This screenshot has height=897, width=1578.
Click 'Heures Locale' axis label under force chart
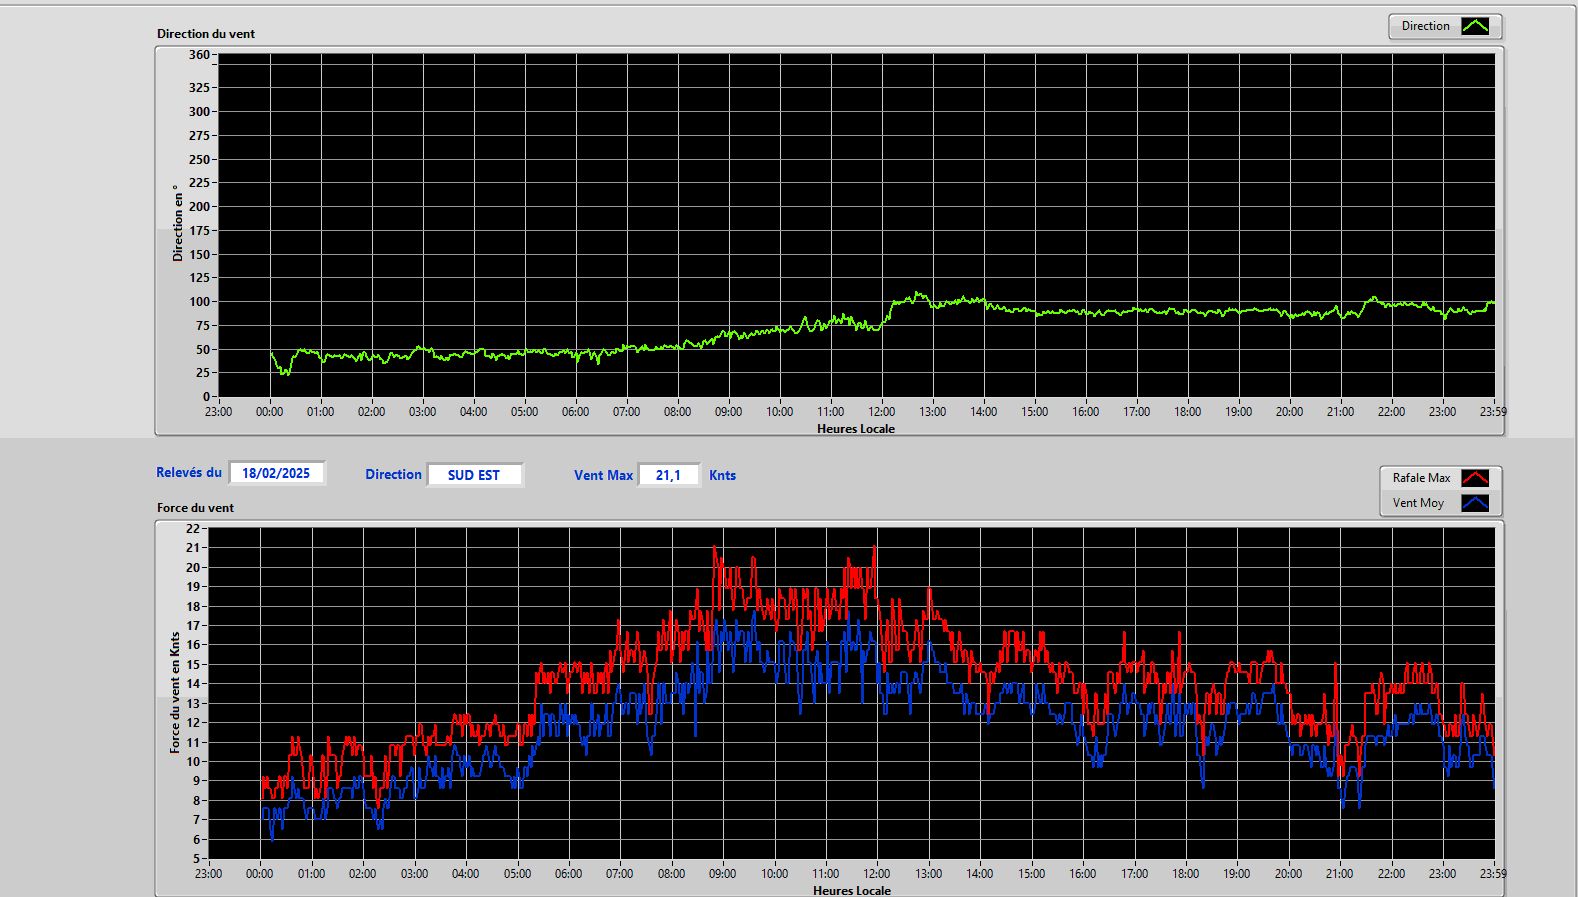(852, 890)
